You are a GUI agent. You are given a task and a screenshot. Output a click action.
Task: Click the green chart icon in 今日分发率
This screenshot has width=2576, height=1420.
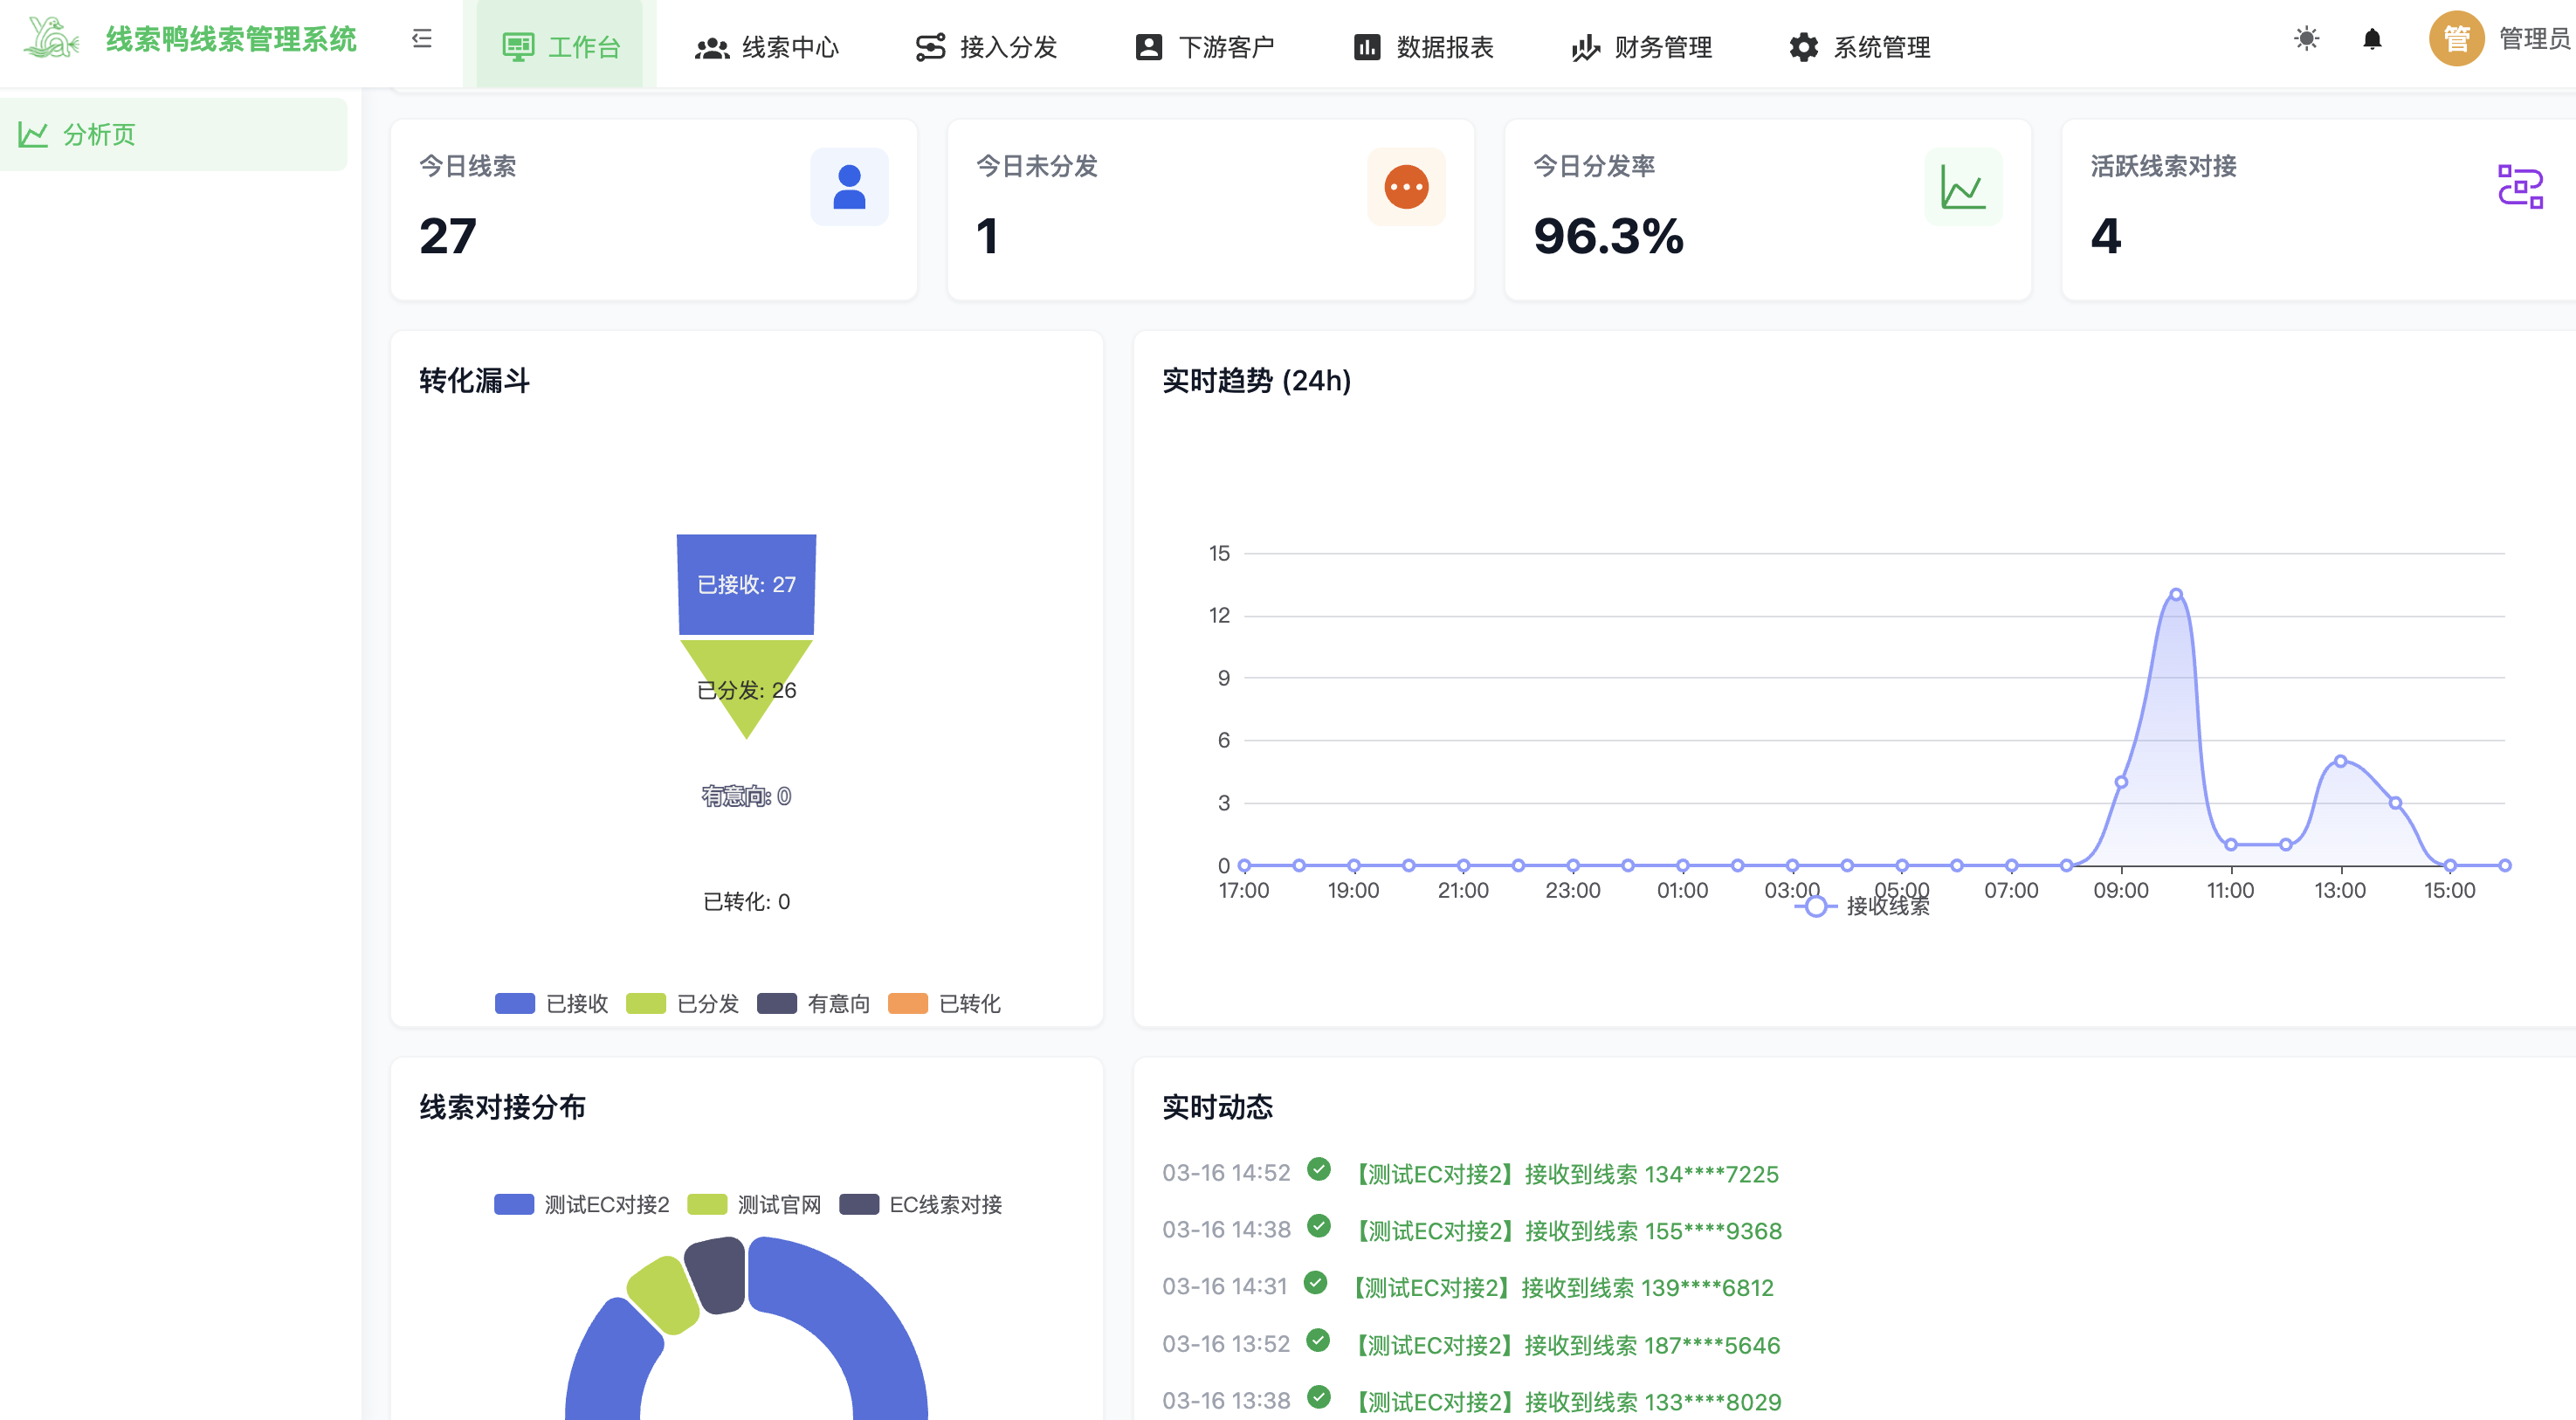click(1963, 187)
